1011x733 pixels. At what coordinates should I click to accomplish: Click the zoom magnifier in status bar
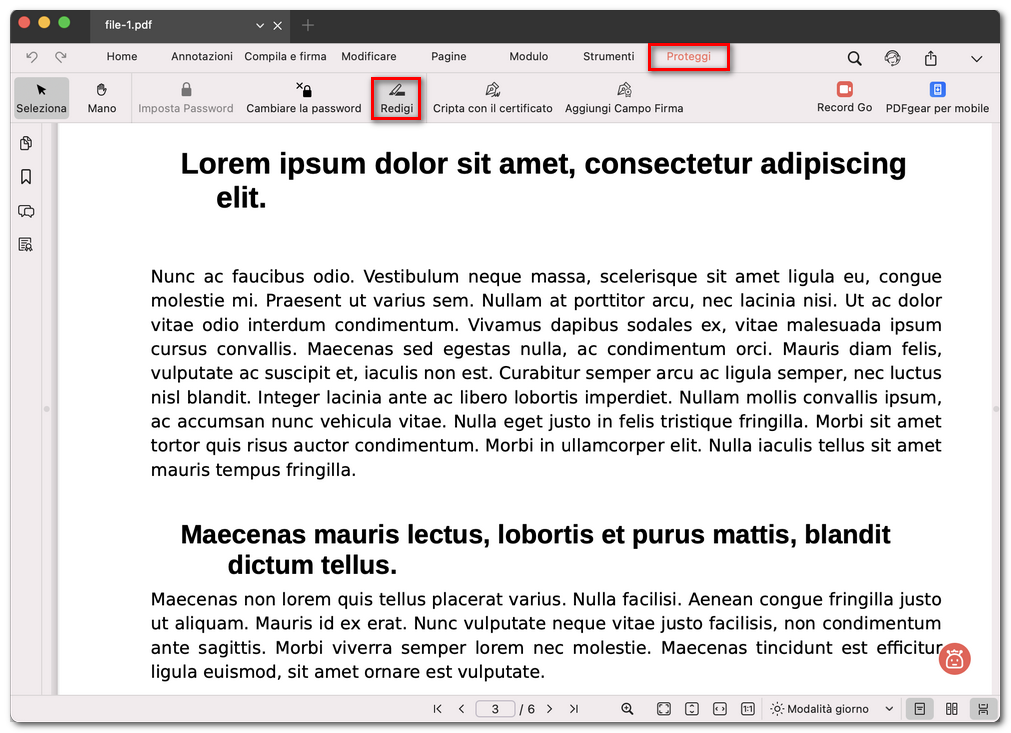(x=627, y=708)
